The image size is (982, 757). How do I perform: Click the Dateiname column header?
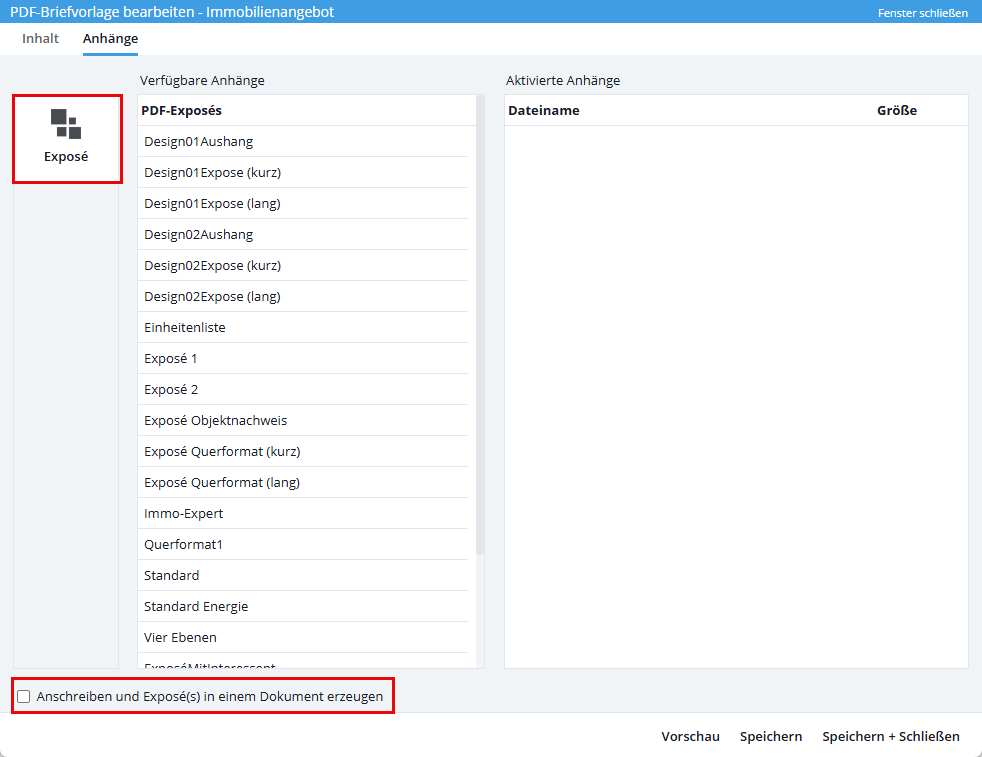click(x=544, y=110)
